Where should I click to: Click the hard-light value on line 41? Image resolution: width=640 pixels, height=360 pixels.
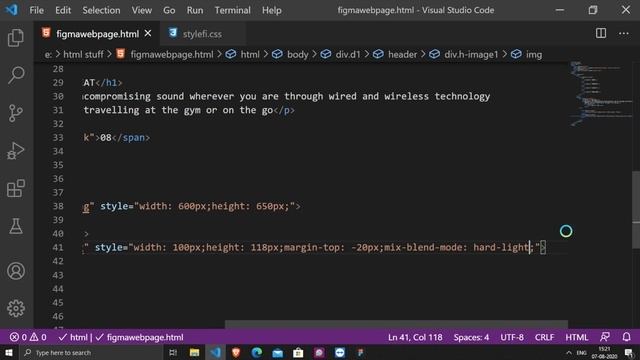pyautogui.click(x=501, y=247)
